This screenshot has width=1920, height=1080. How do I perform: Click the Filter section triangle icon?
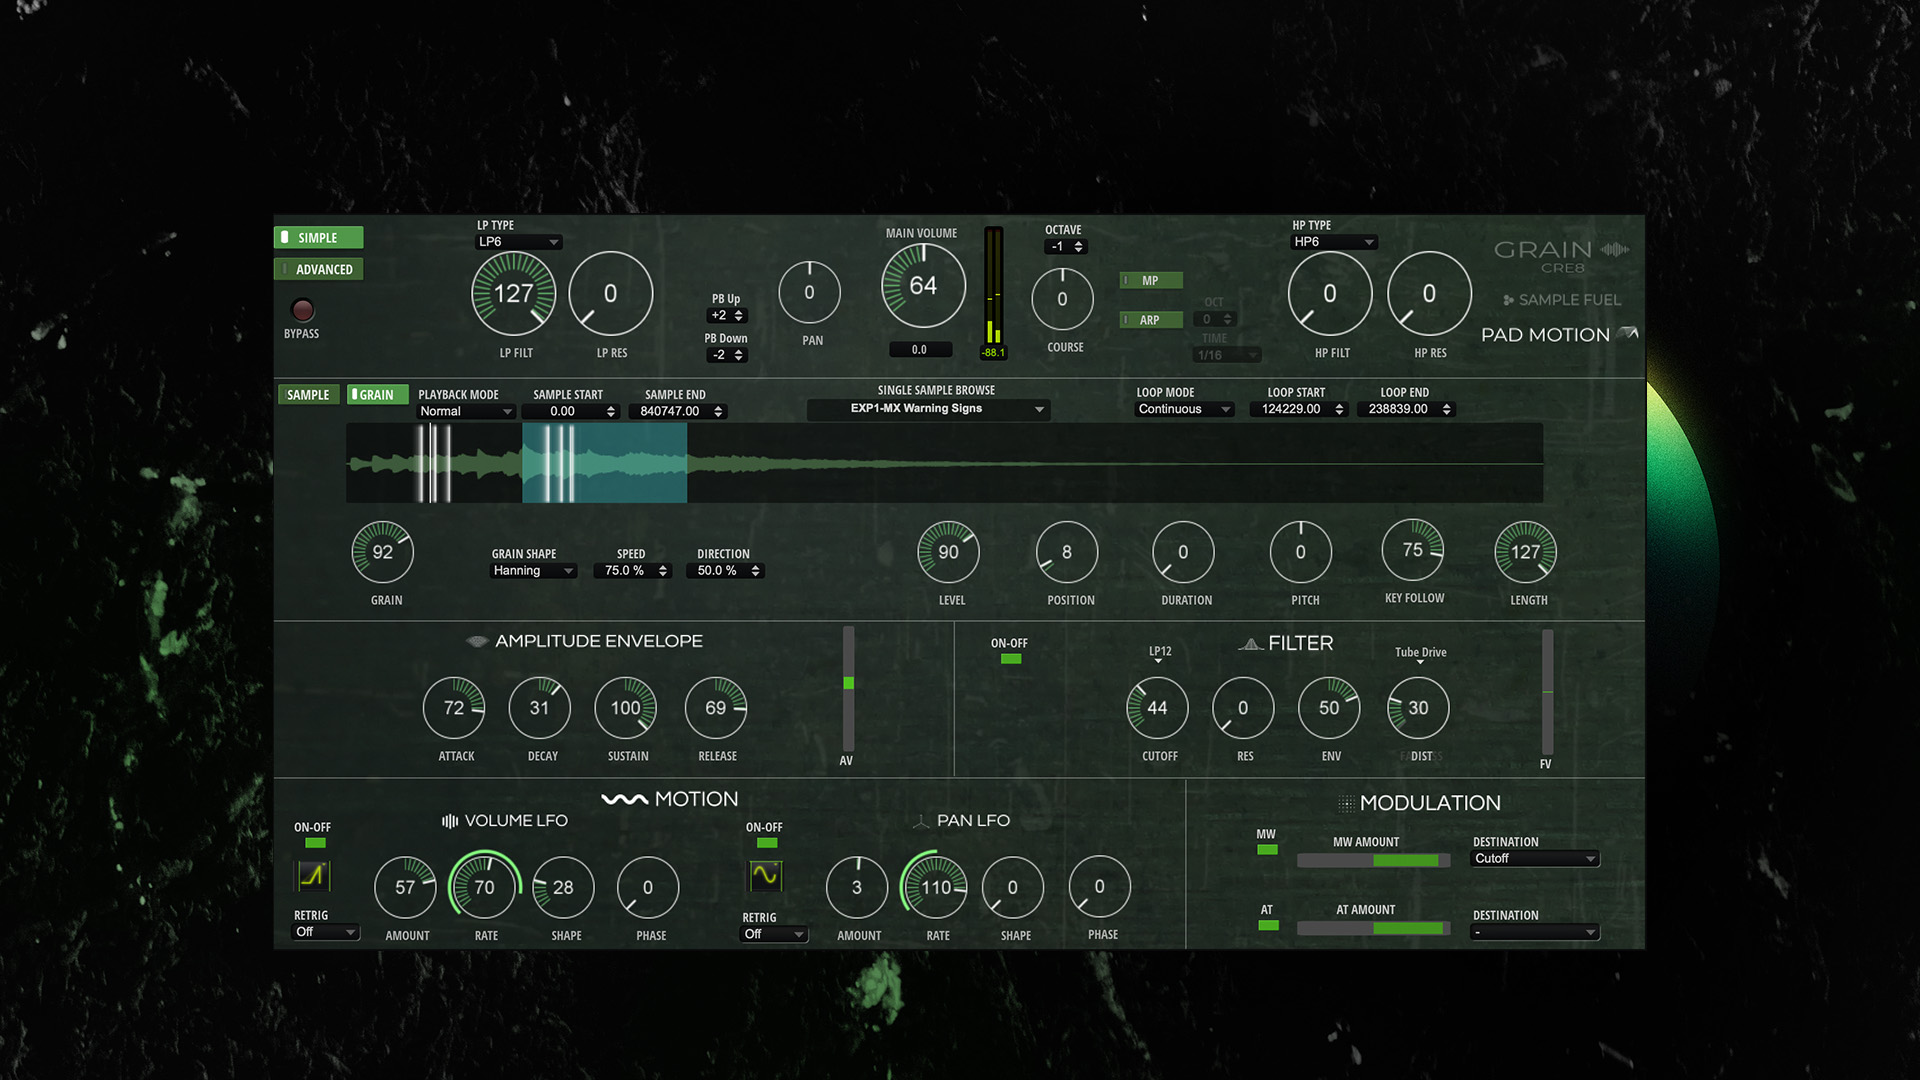pos(1251,643)
